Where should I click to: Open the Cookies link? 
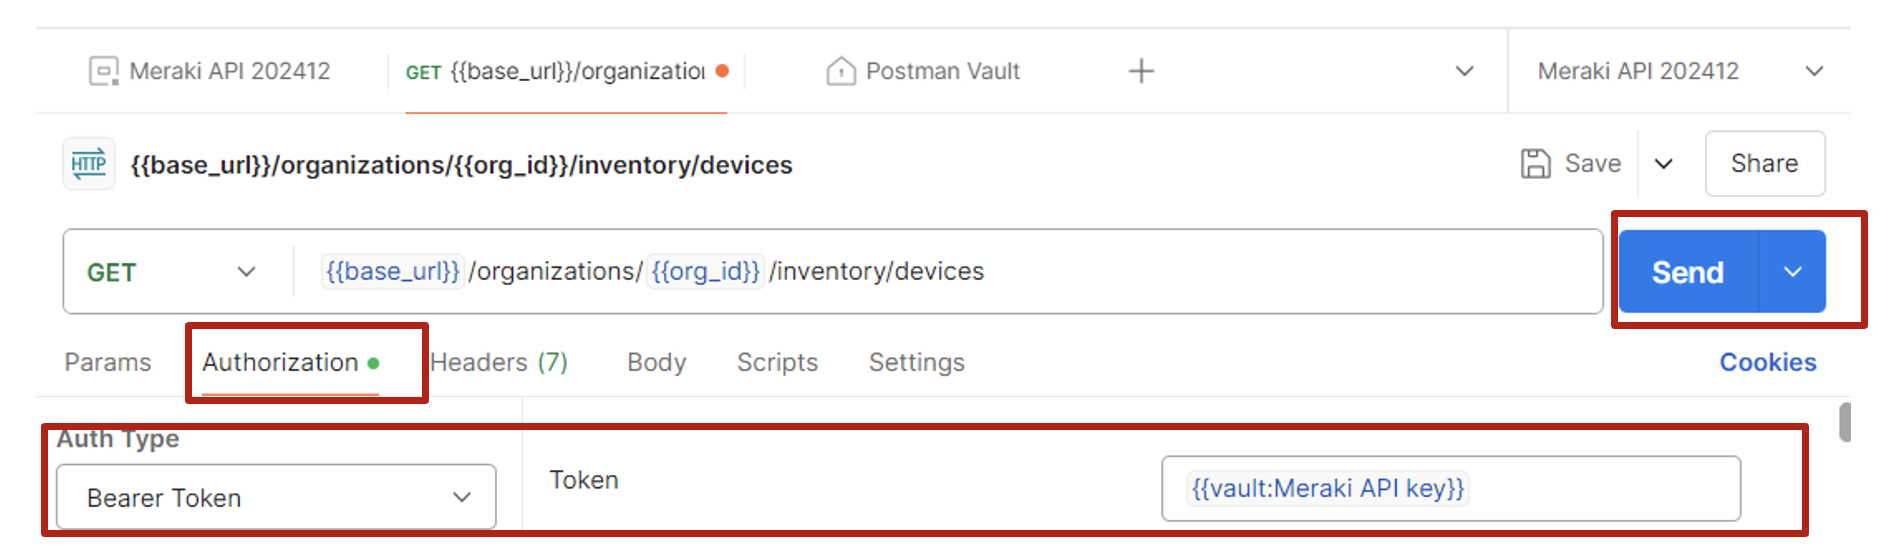1767,362
